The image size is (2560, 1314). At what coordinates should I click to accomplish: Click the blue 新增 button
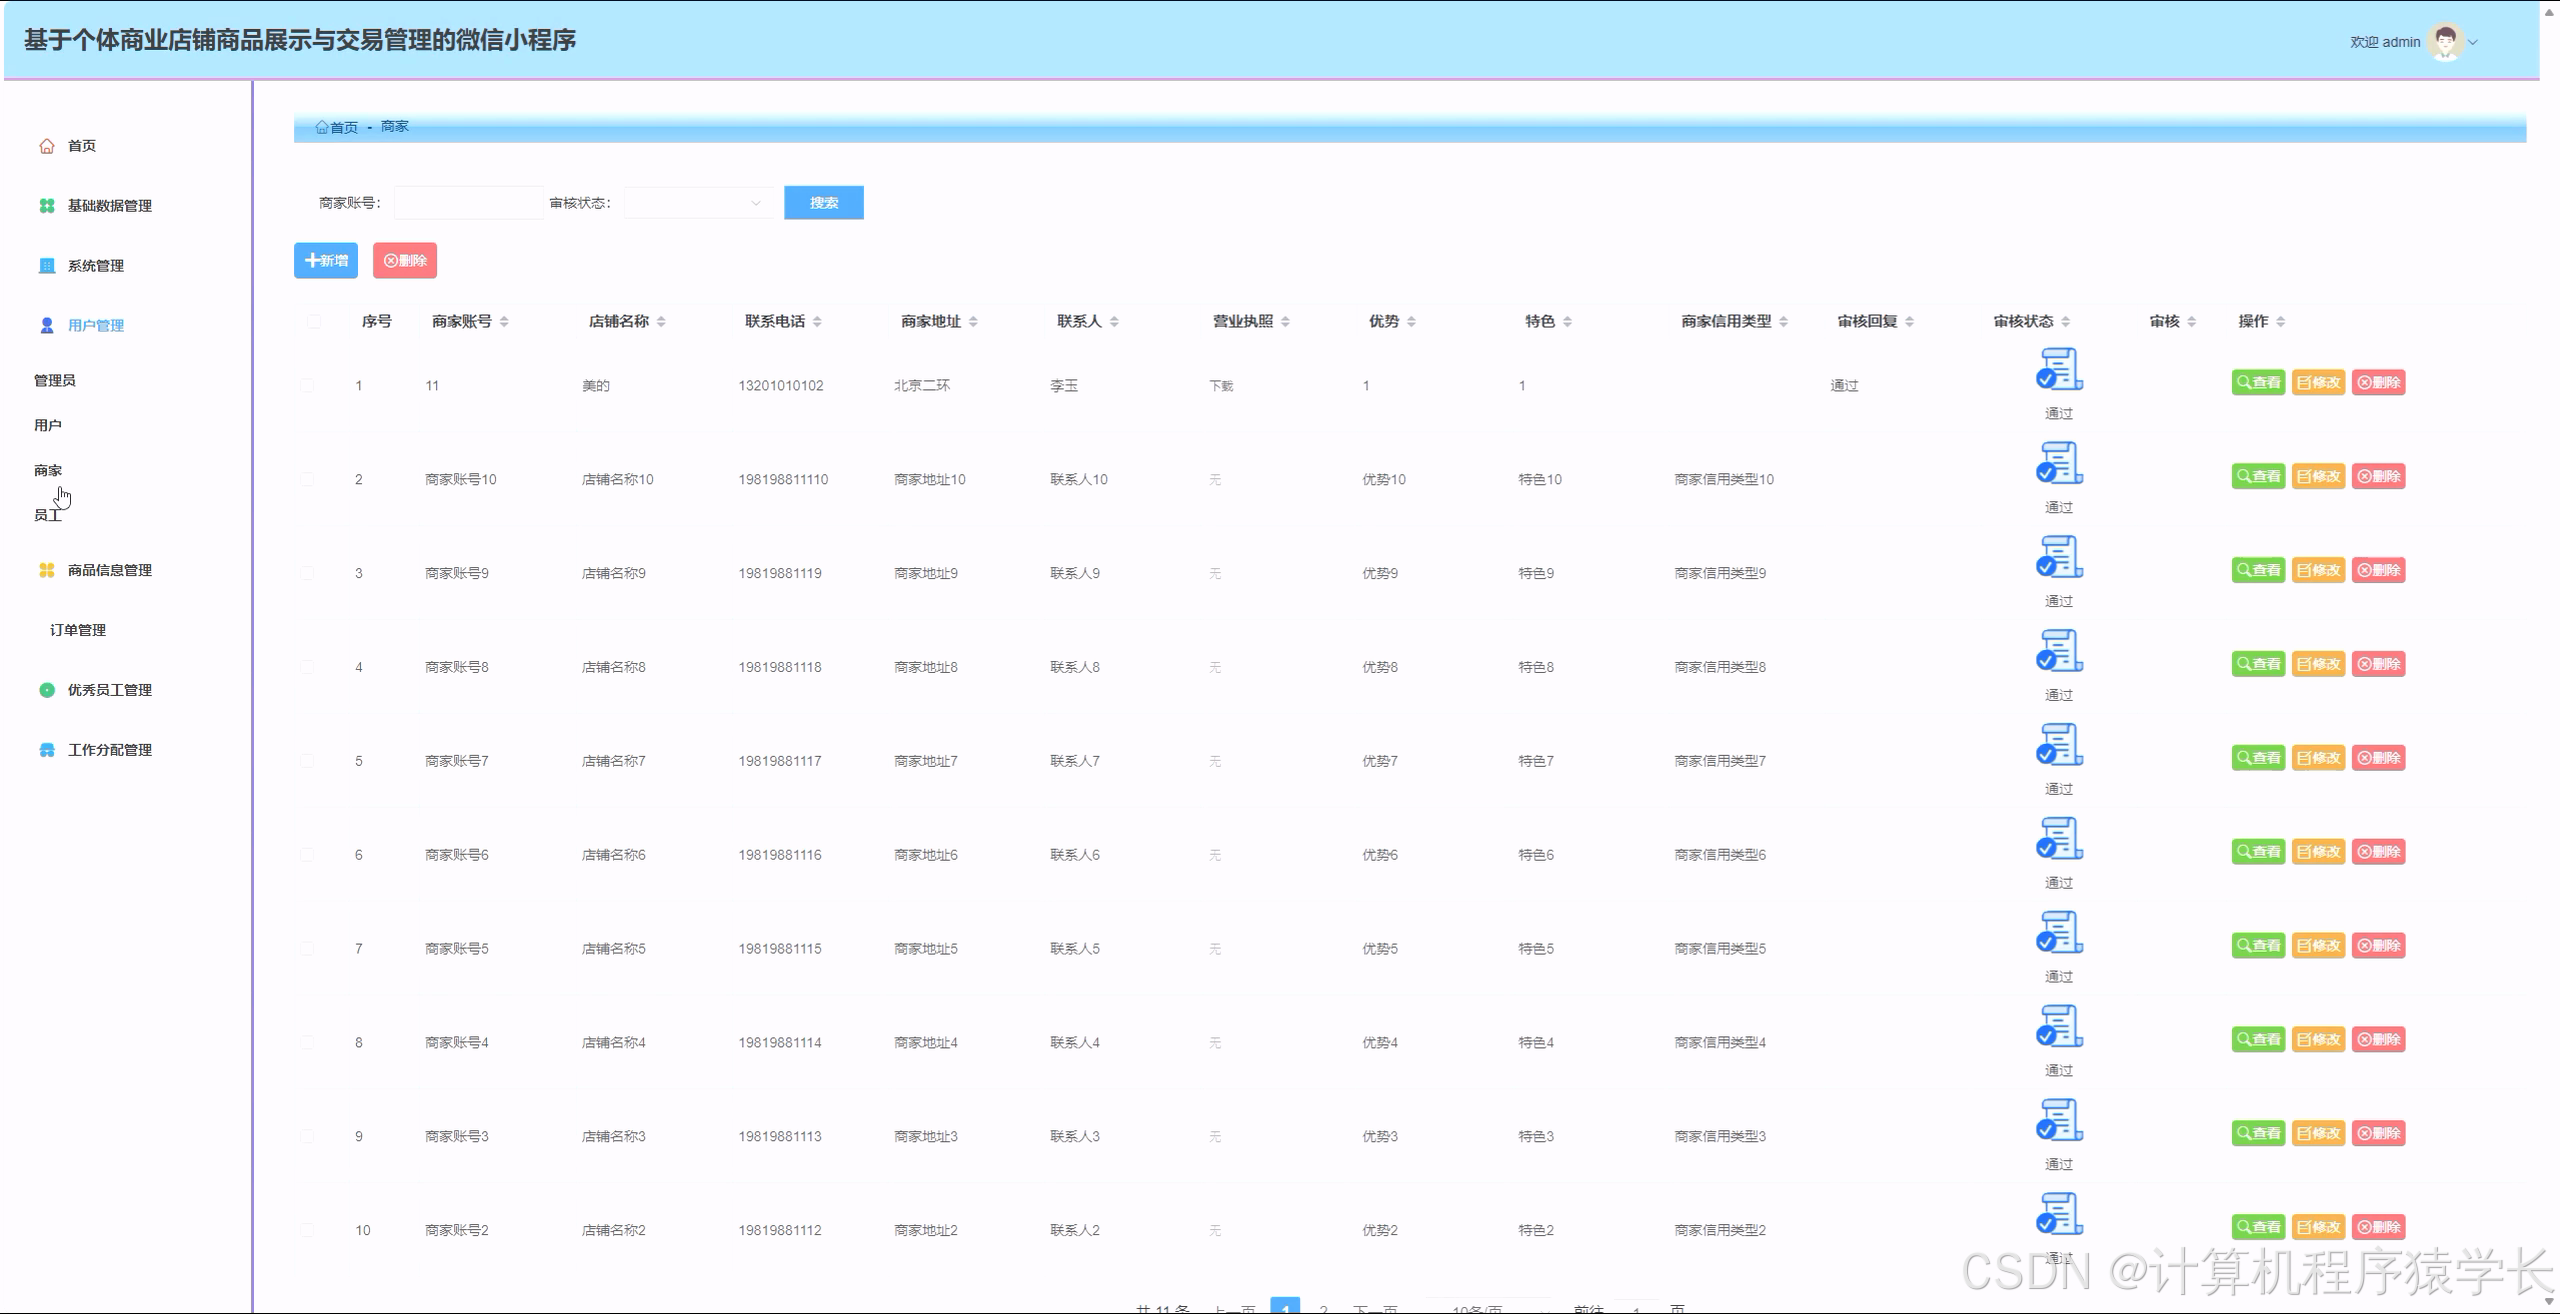(x=326, y=261)
